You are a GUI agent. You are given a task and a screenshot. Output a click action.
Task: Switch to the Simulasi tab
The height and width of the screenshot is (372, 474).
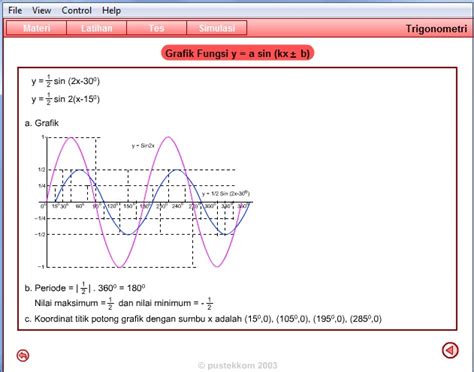pyautogui.click(x=217, y=28)
